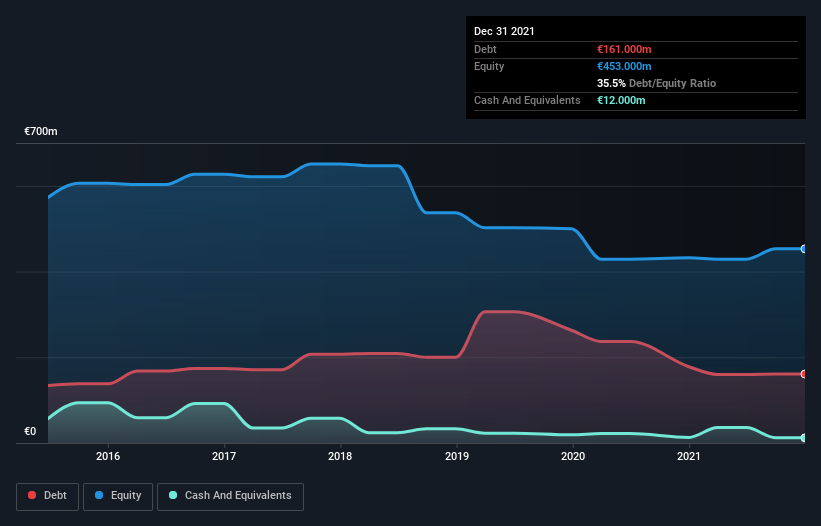This screenshot has height=526, width=821.
Task: Toggle the Equity series legend button
Action: pyautogui.click(x=118, y=496)
